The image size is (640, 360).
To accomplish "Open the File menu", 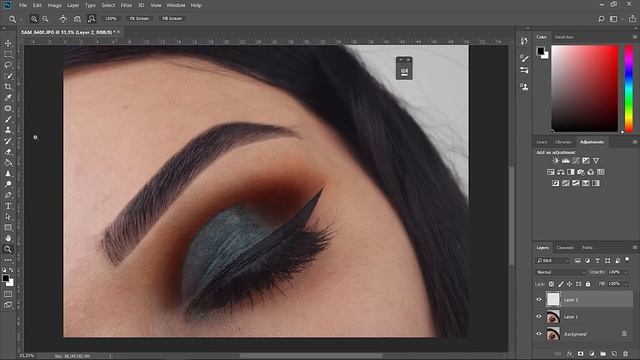I will [x=23, y=5].
